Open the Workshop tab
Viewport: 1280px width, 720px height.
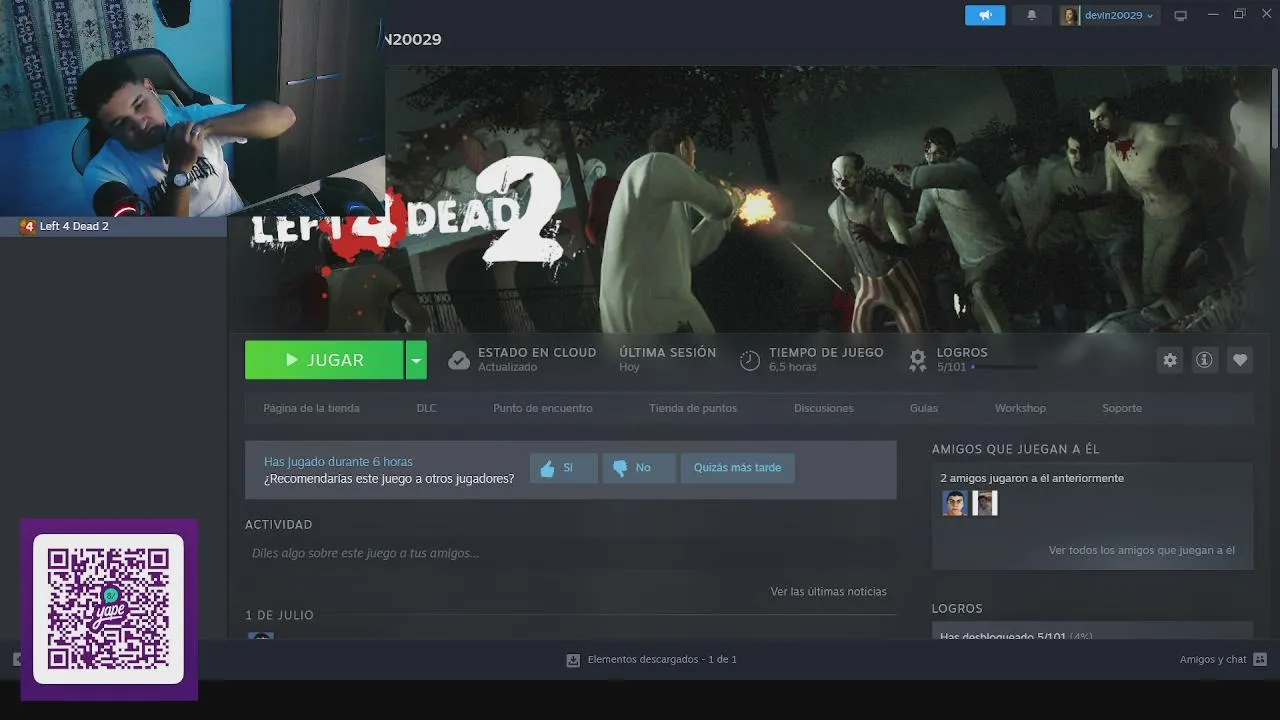(1020, 408)
